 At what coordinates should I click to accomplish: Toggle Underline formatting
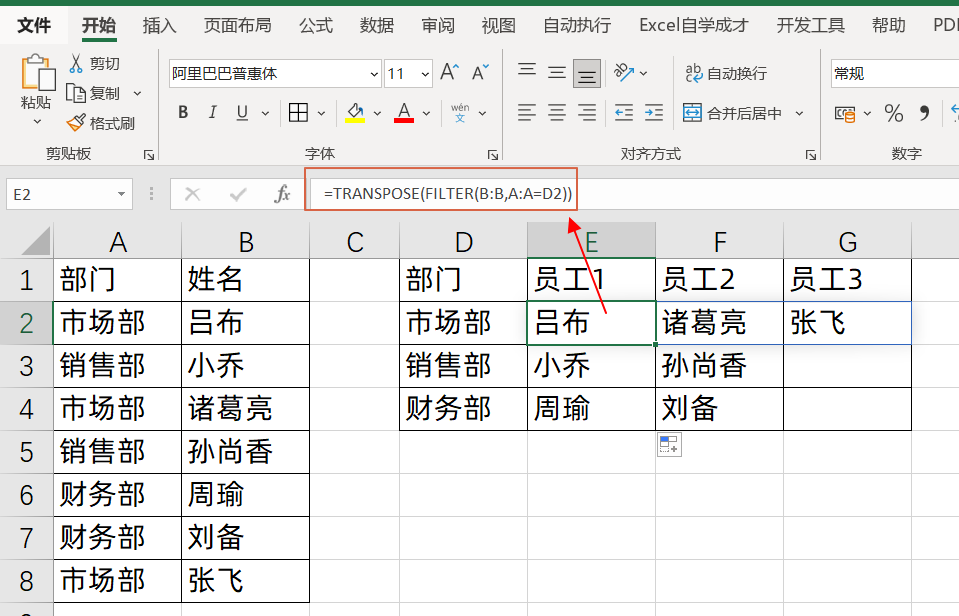(x=242, y=113)
